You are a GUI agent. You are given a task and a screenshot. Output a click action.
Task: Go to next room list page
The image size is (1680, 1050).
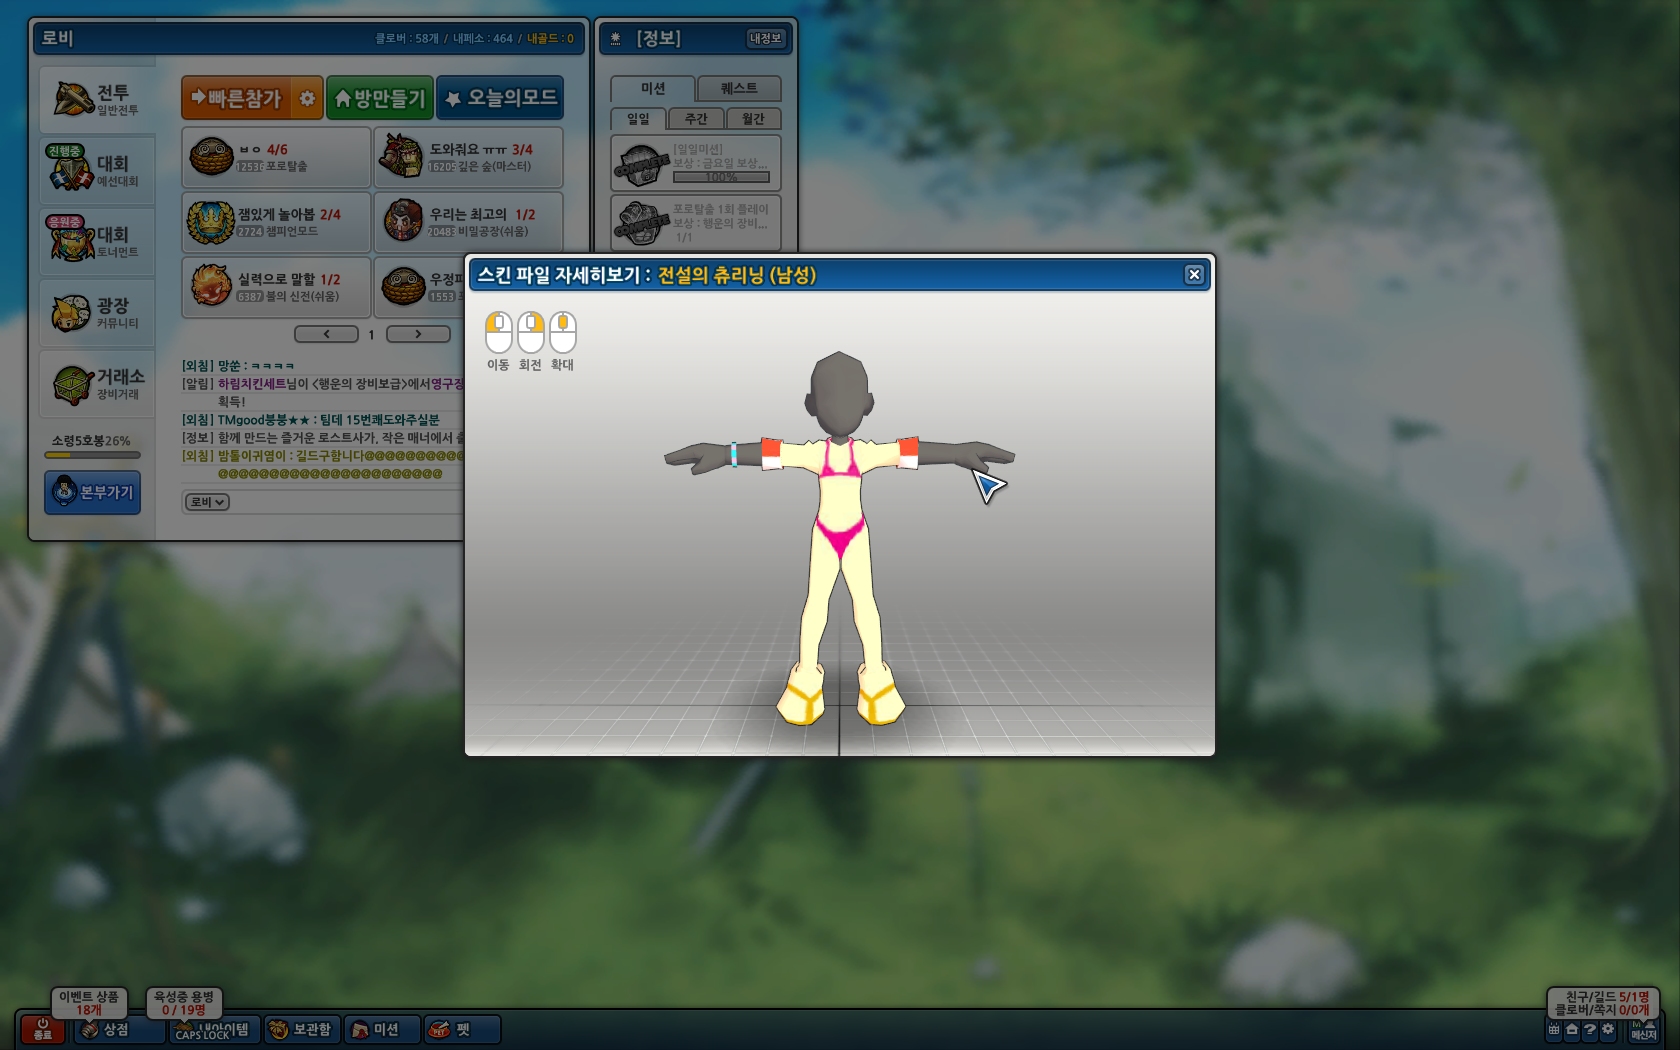click(418, 334)
